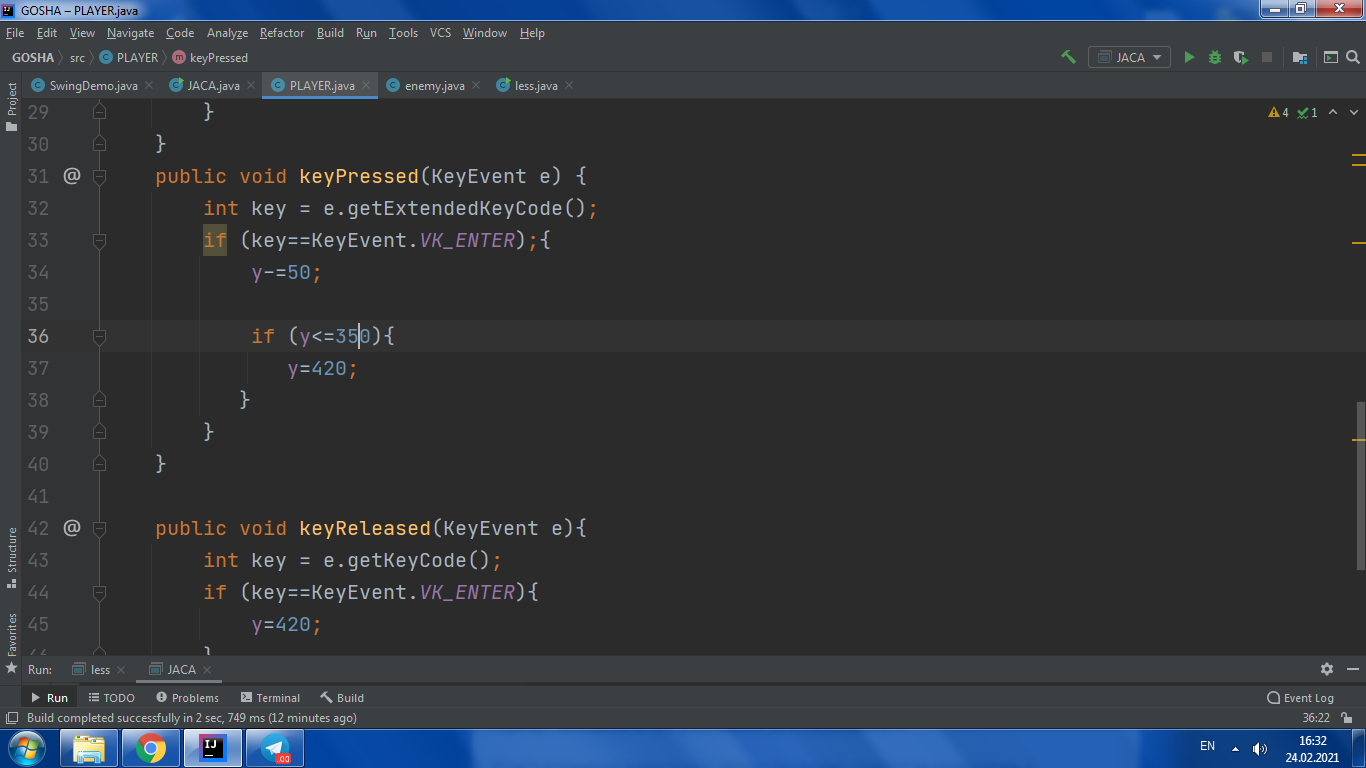Open the Refactor menu
Screen dimensions: 1366x768
click(282, 33)
